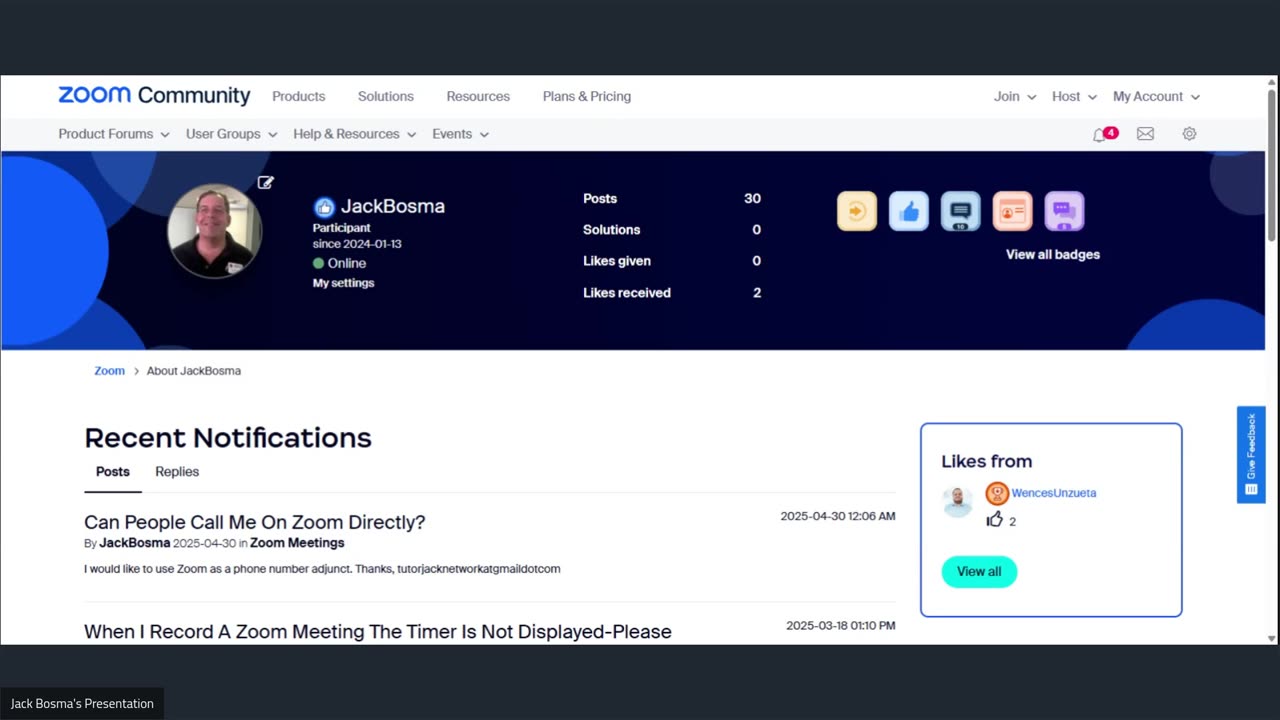
Task: Click the 2025-03-18 01:10 PM timestamp
Action: click(x=841, y=626)
